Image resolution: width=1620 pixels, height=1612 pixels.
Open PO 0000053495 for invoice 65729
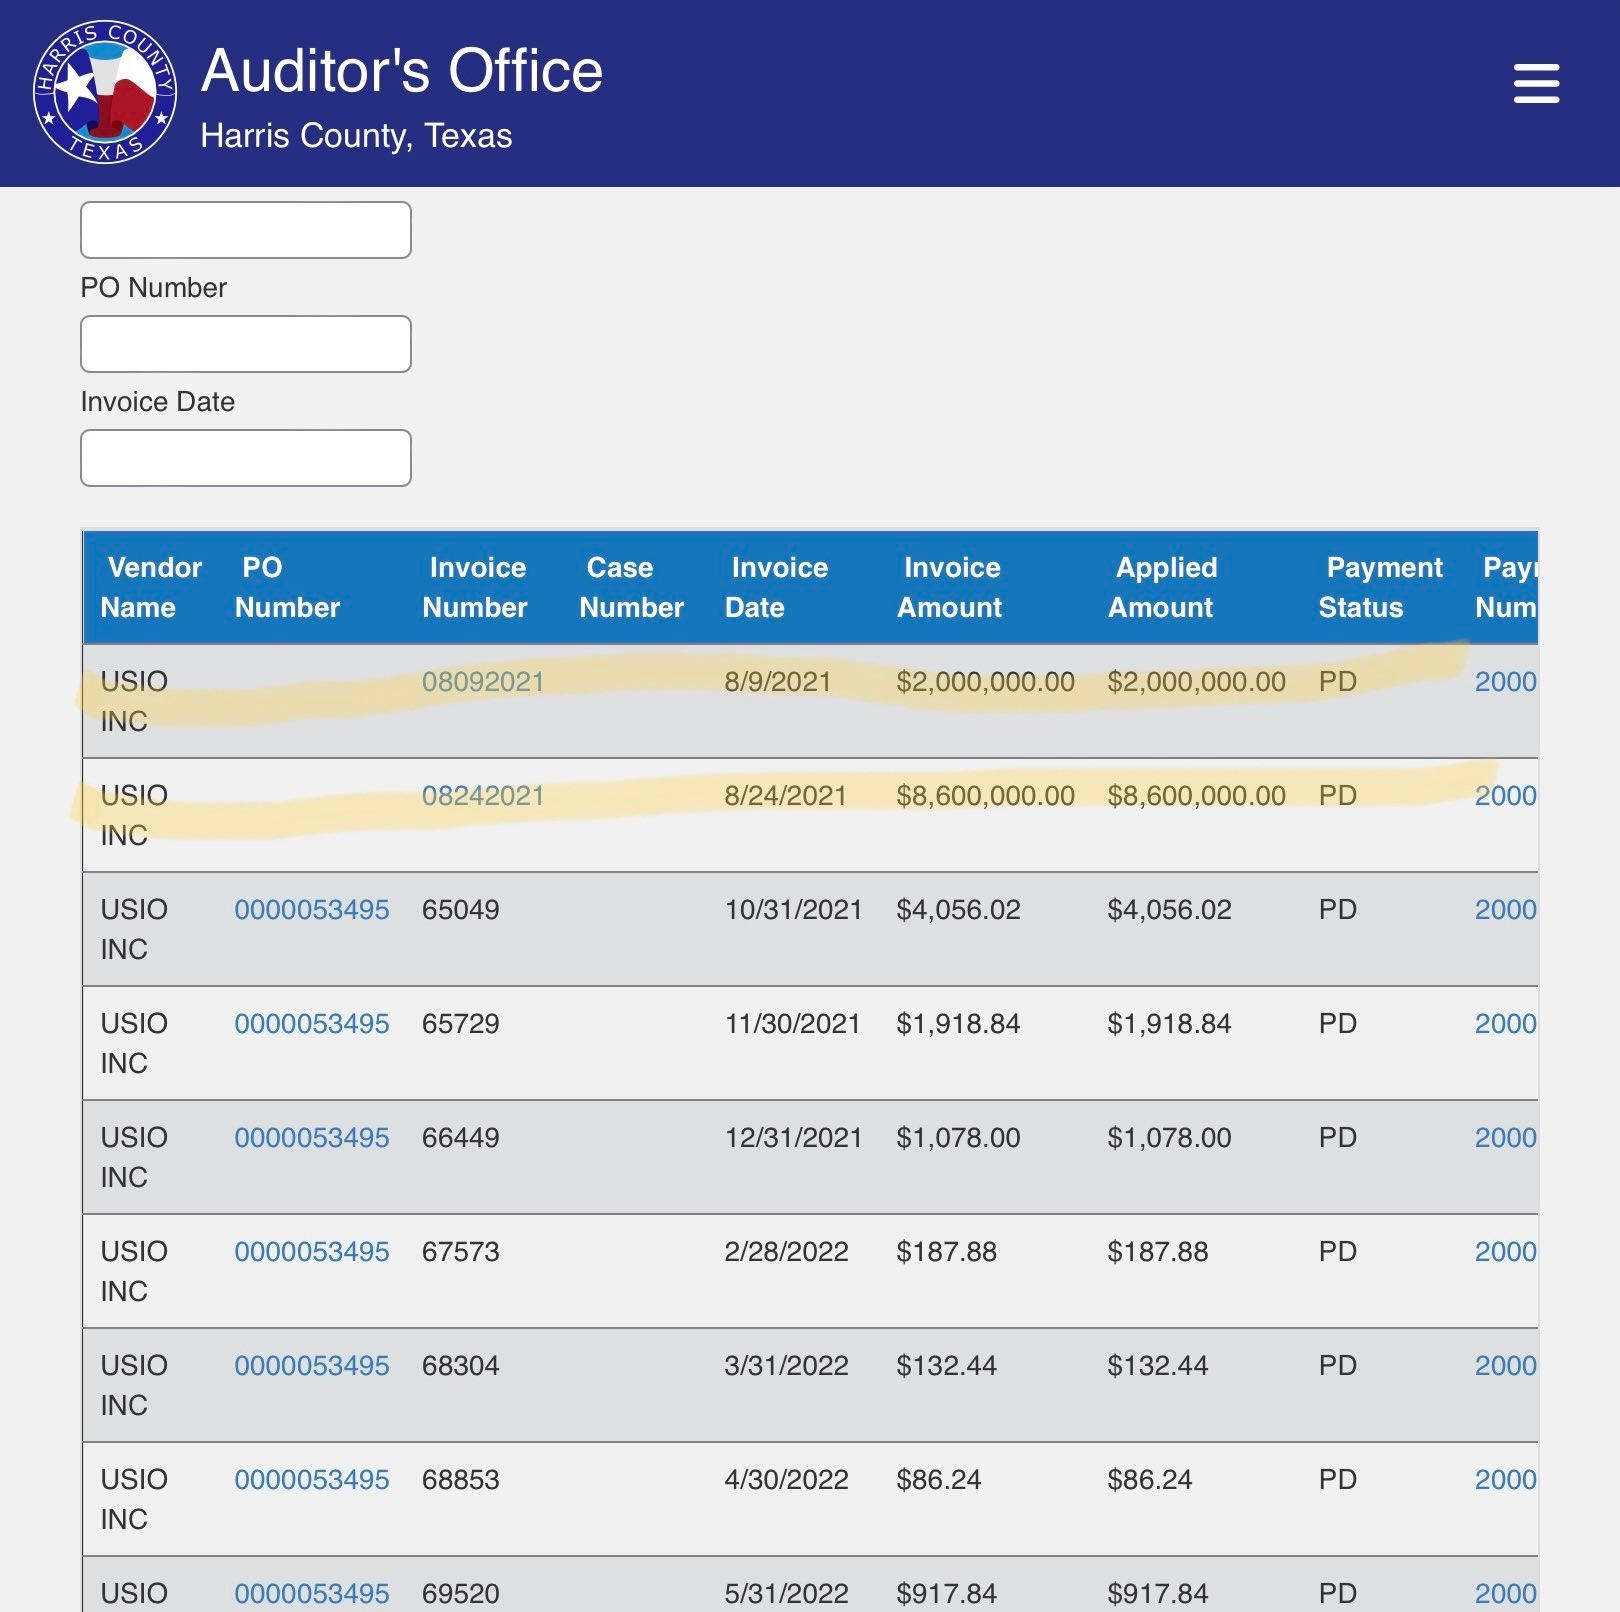pyautogui.click(x=312, y=1024)
